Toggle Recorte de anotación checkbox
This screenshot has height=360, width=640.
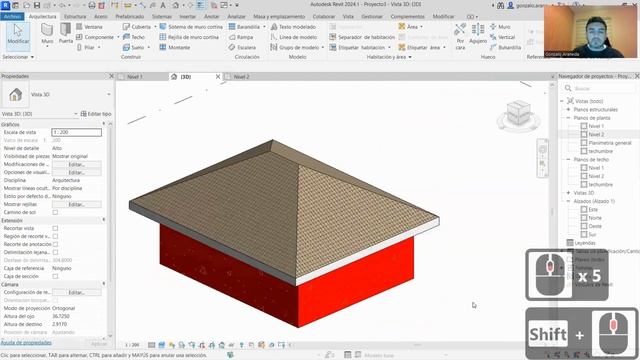pos(55,244)
